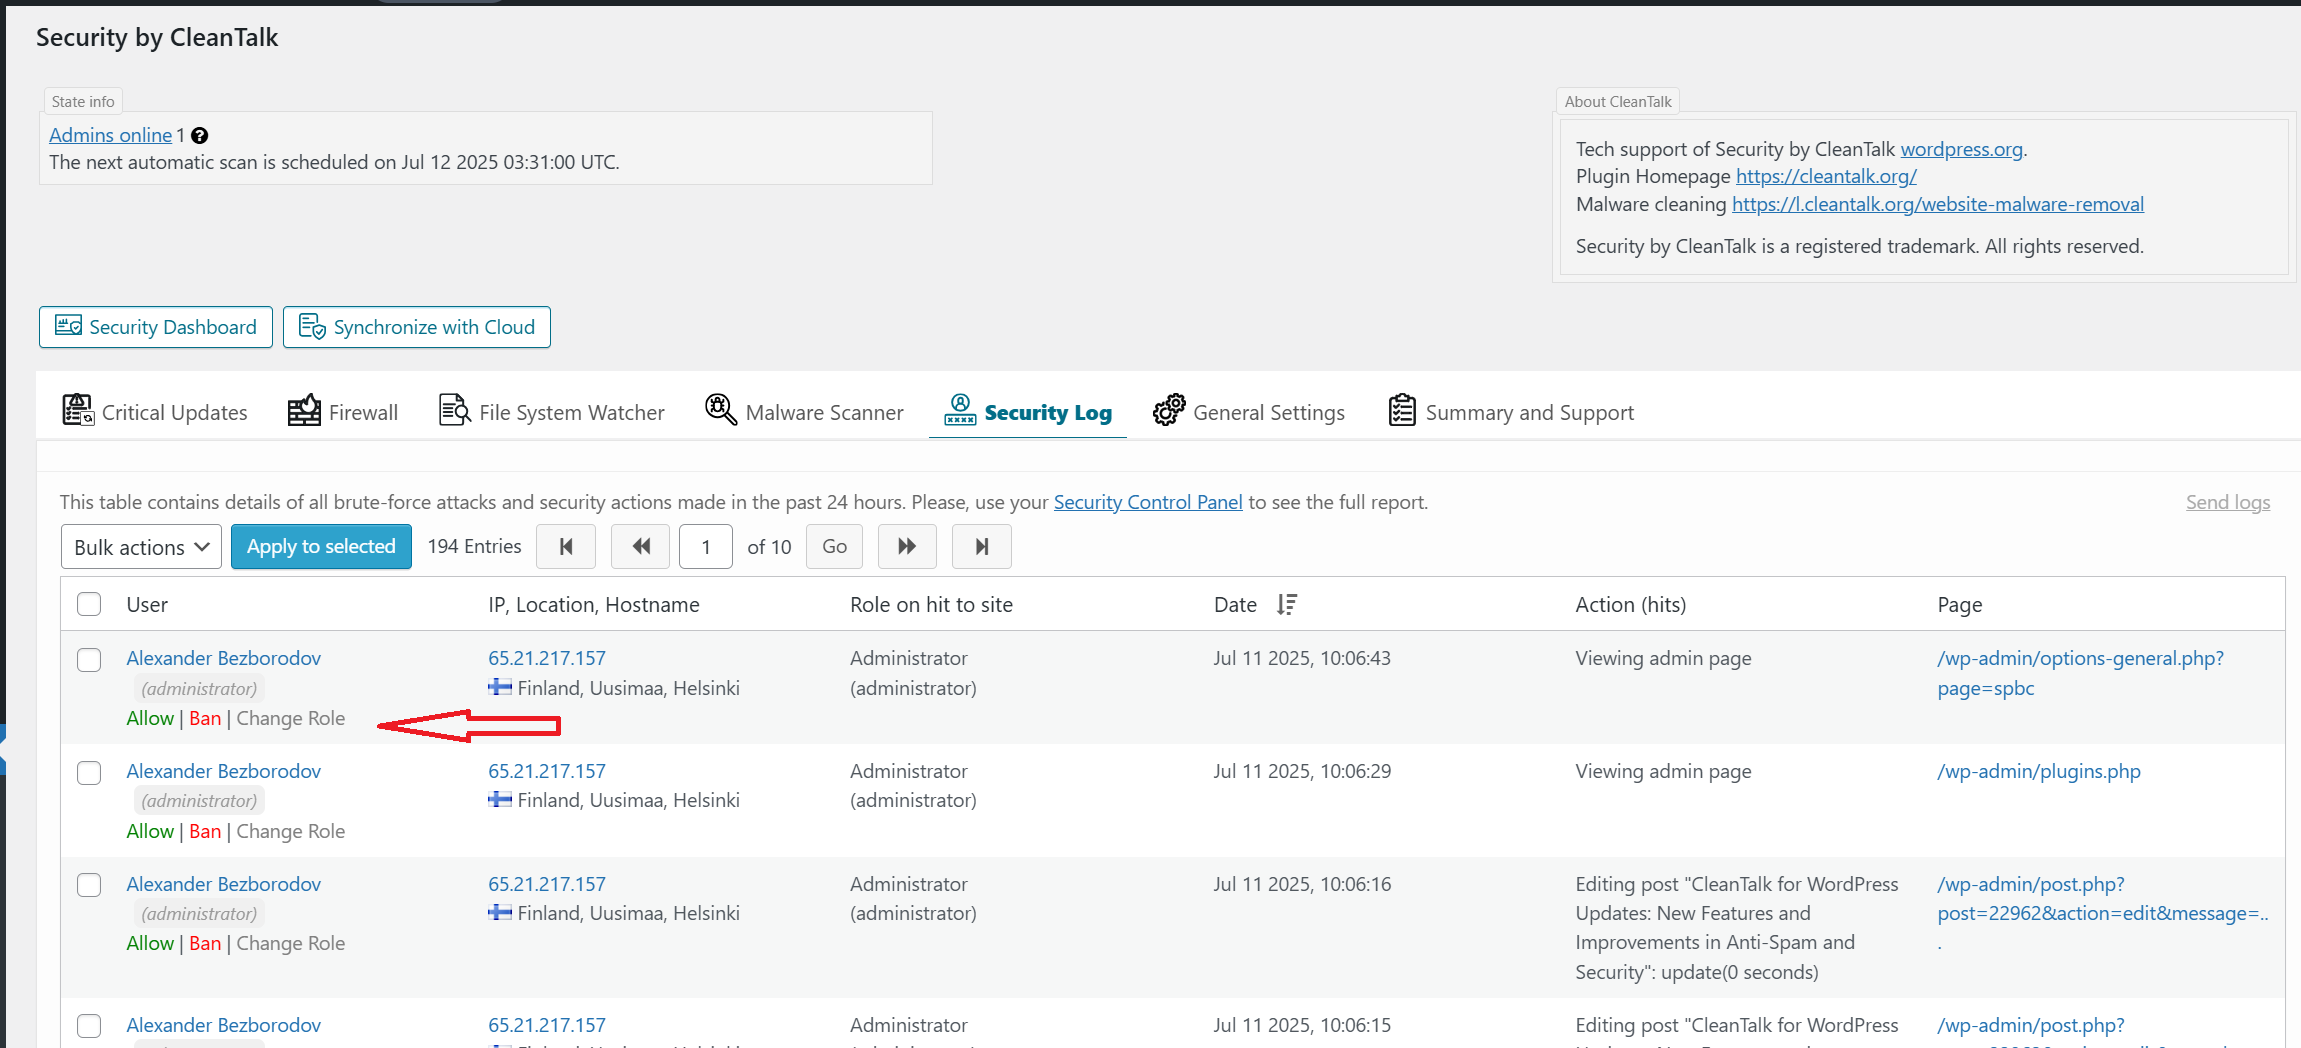Image resolution: width=2301 pixels, height=1048 pixels.
Task: Expand the Bulk actions dropdown
Action: [x=141, y=547]
